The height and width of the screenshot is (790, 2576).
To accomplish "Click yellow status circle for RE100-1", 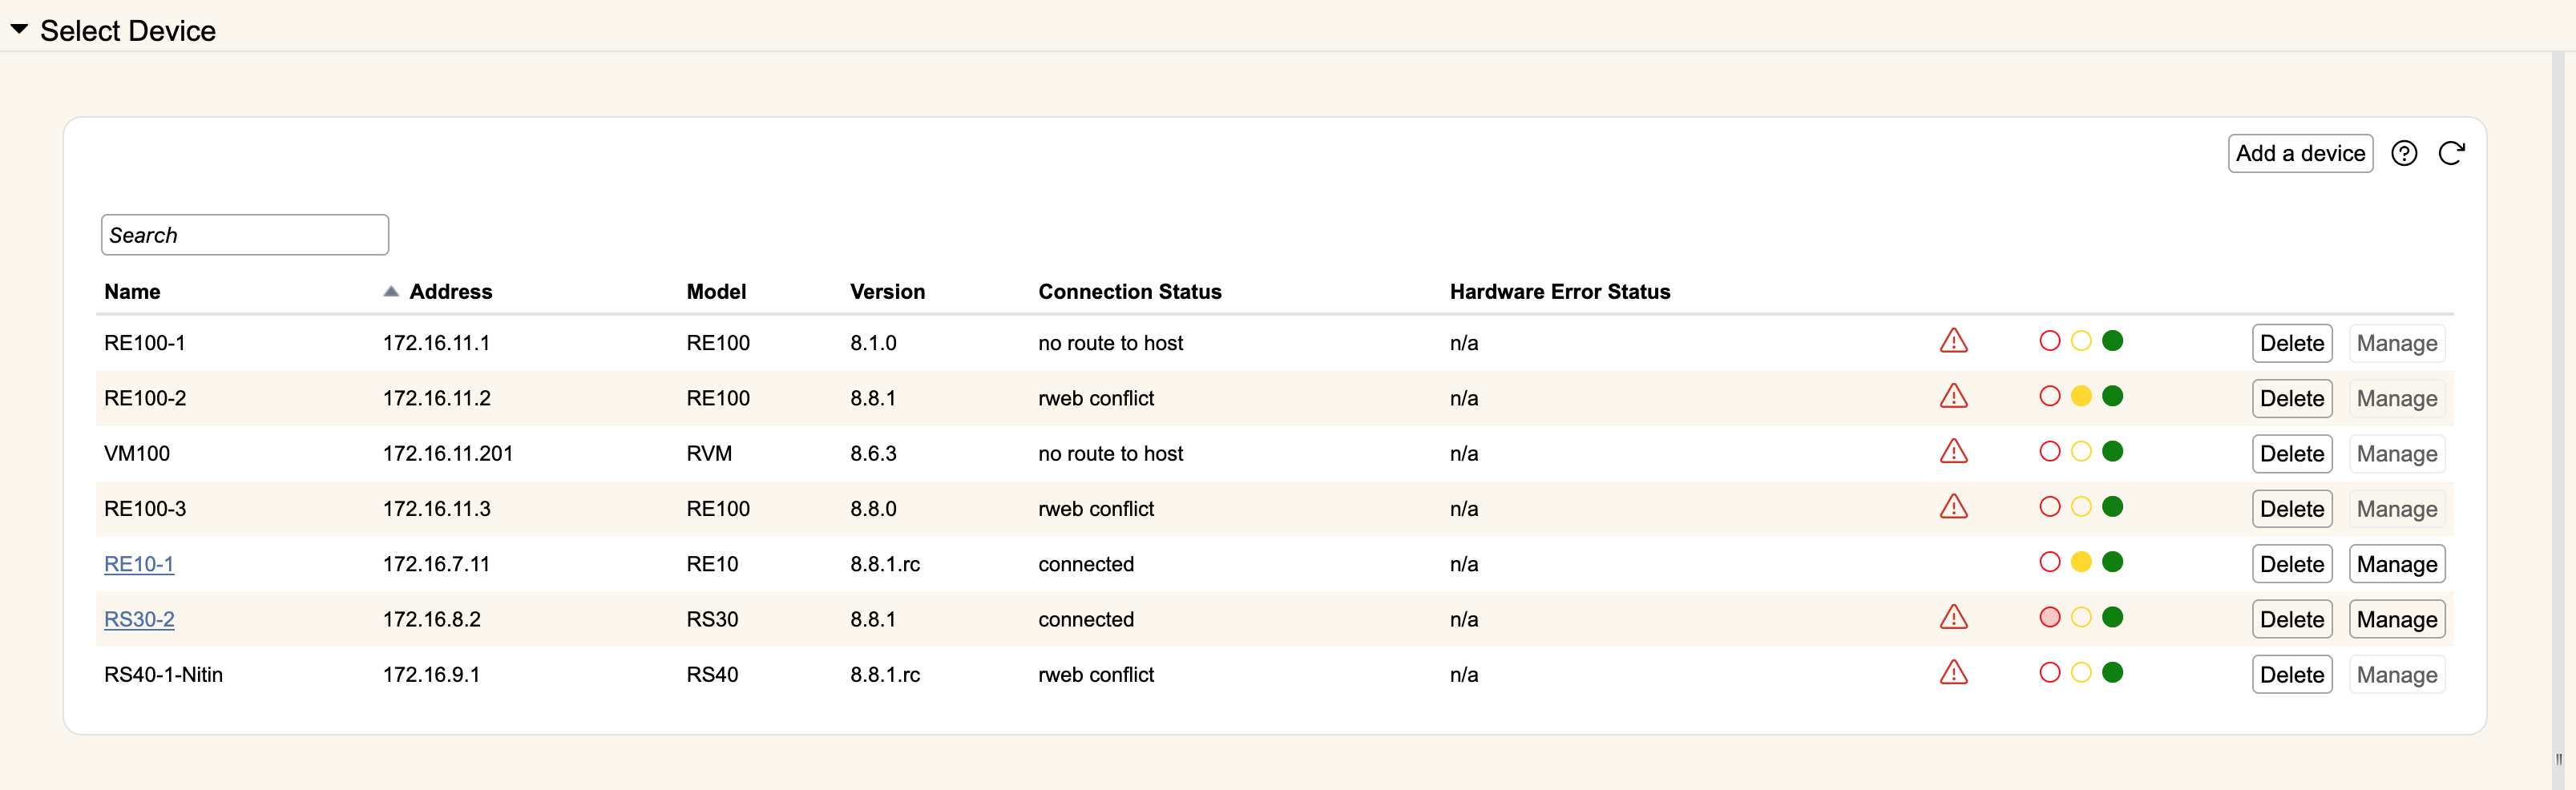I will 2081,341.
